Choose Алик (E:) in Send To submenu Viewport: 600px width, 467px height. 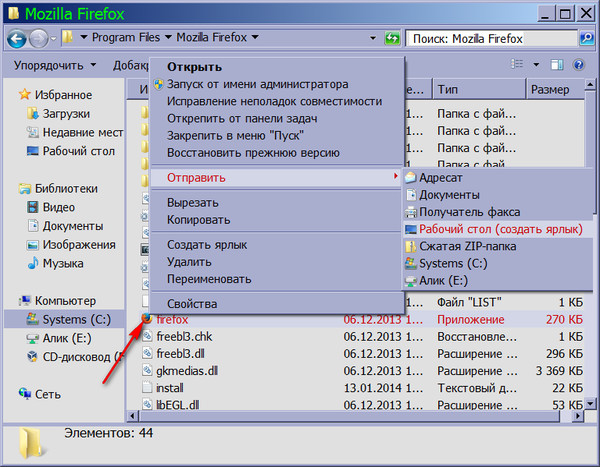coord(498,281)
